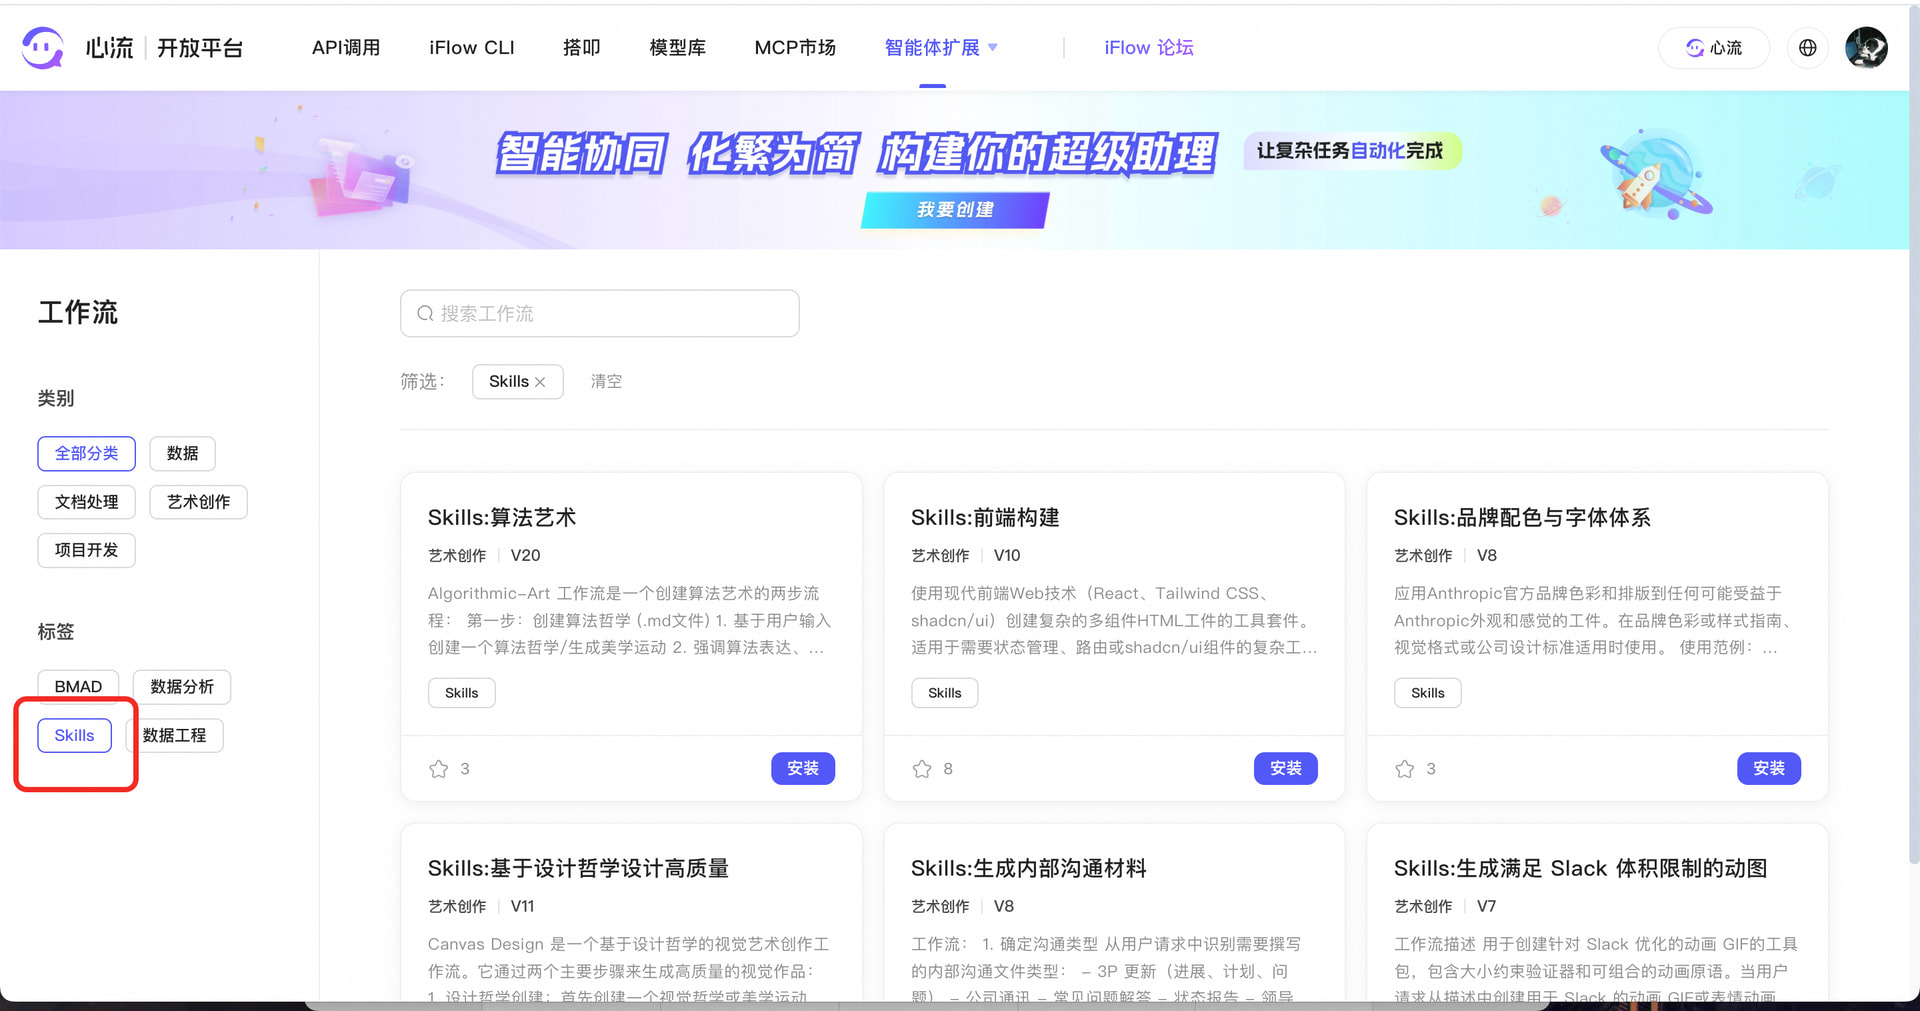Image resolution: width=1920 pixels, height=1011 pixels.
Task: Go to iFlow 论坛
Action: 1148,47
